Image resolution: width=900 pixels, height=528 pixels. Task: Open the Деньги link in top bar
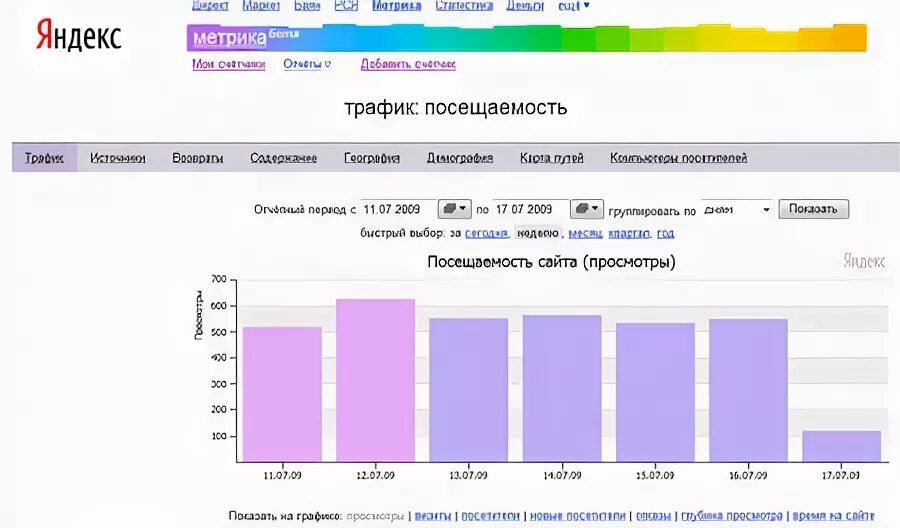pos(525,6)
